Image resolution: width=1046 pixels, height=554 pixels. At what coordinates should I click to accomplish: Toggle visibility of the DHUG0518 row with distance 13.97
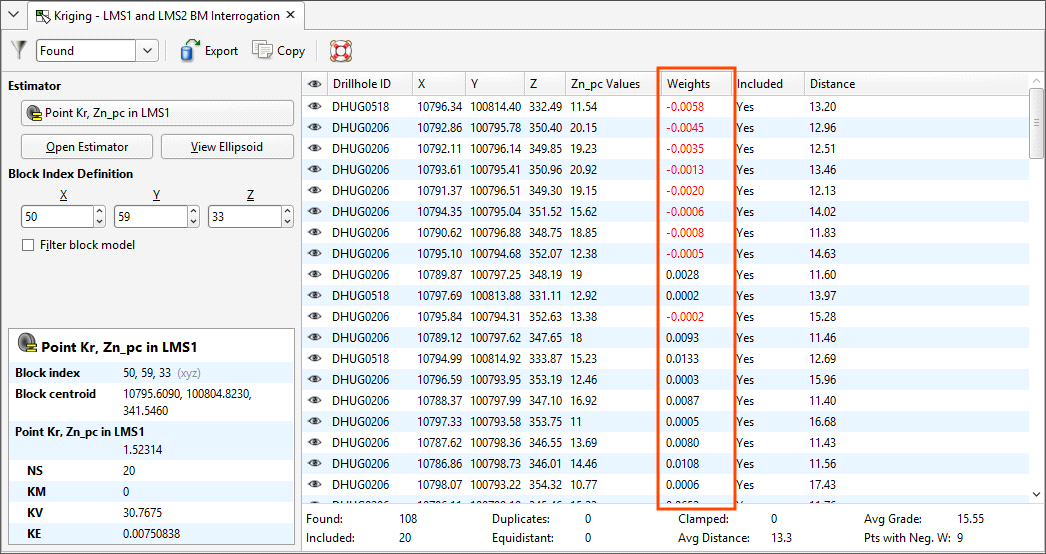(x=314, y=296)
